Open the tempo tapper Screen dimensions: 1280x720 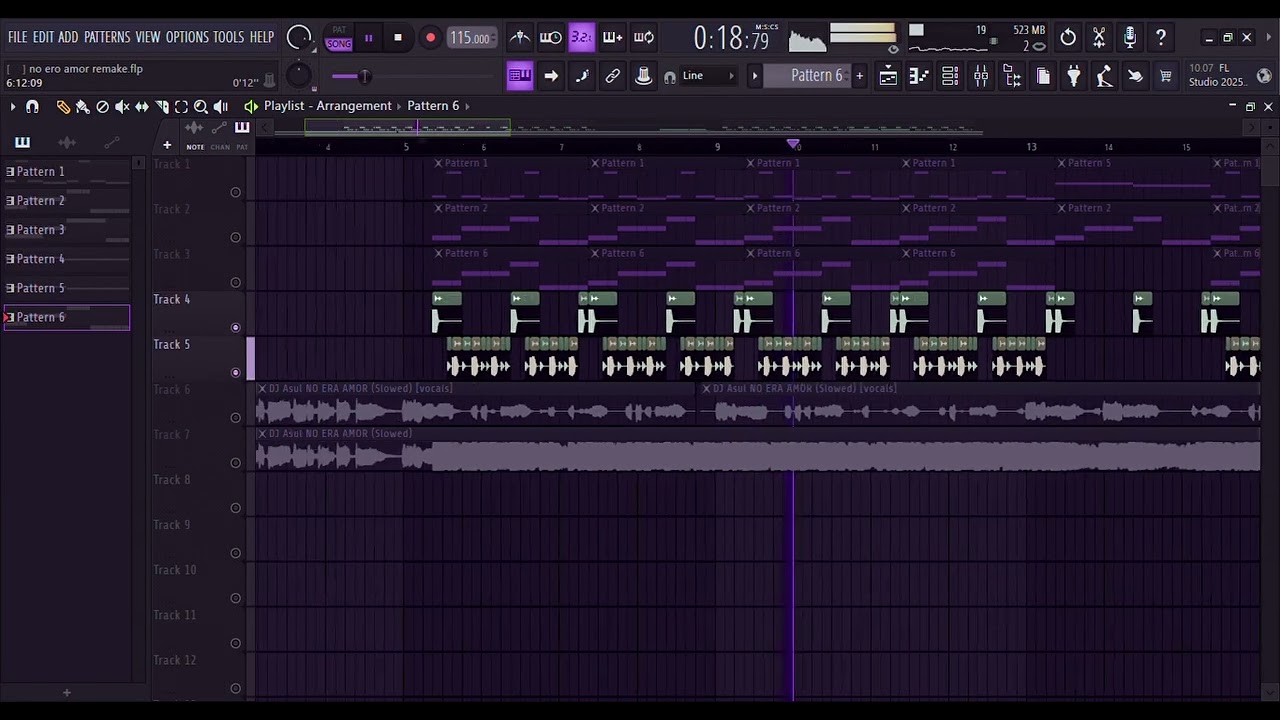1104,76
